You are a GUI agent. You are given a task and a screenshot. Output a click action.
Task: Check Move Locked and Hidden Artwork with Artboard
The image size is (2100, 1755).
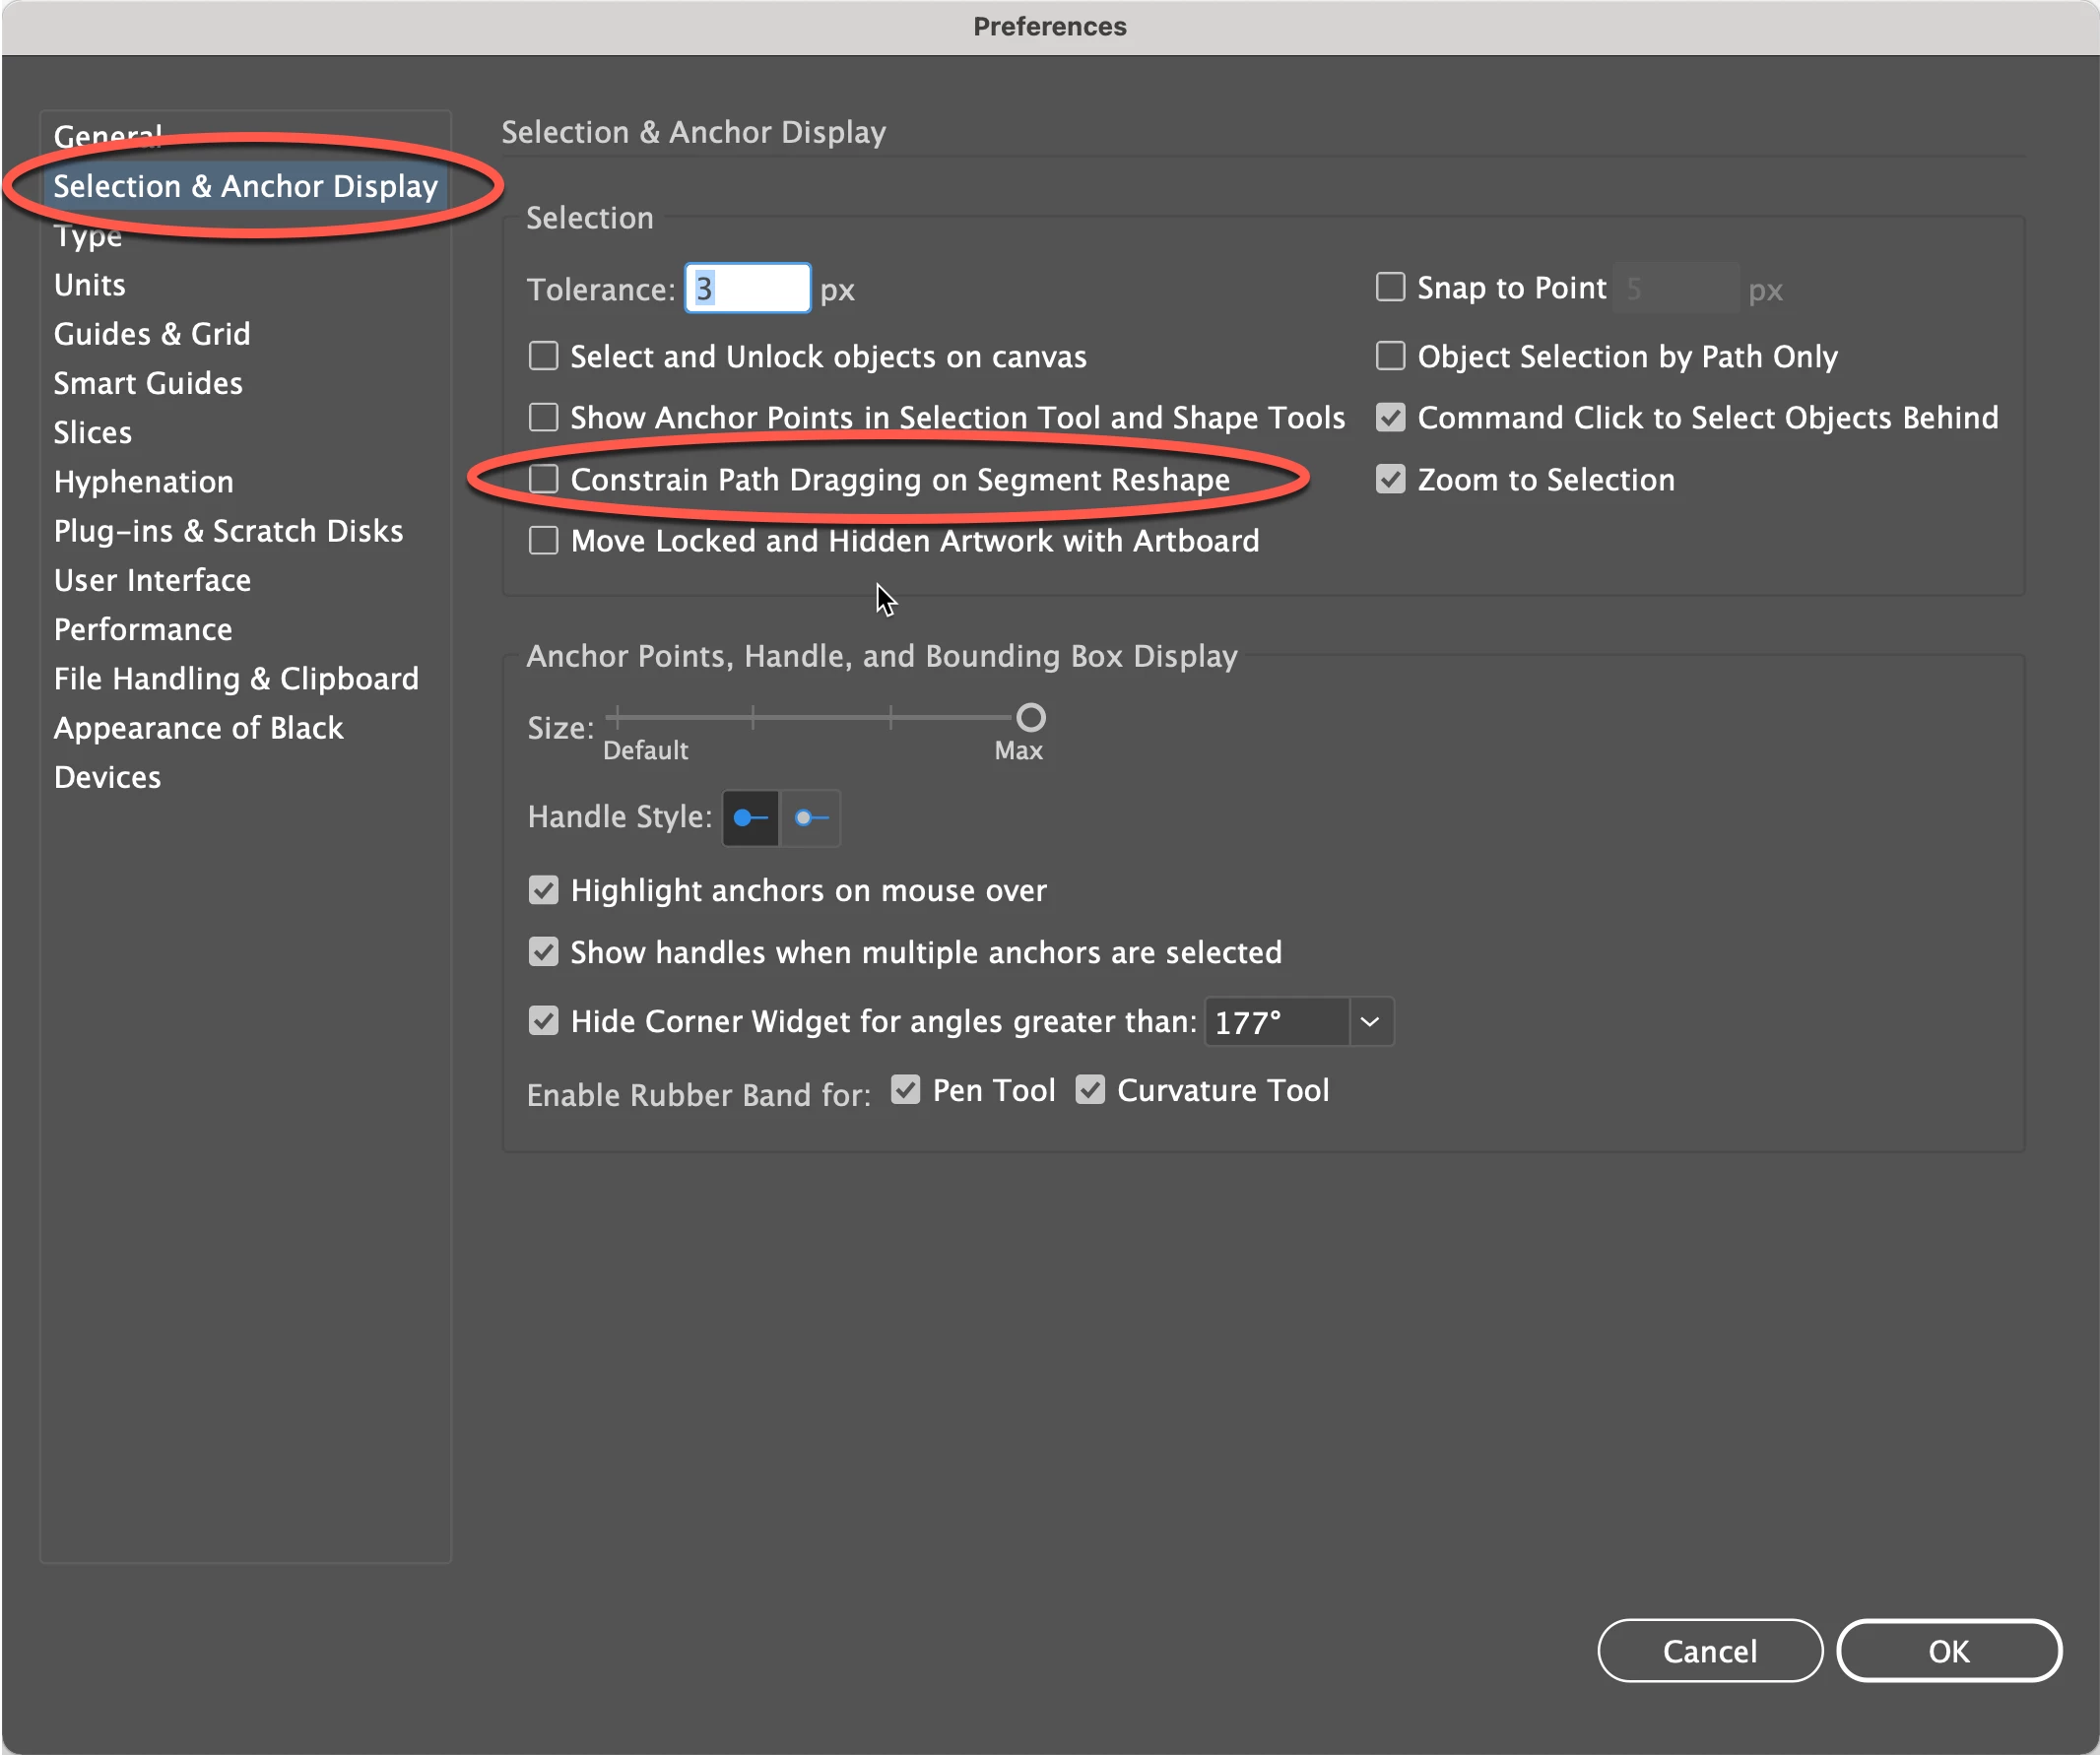[x=543, y=541]
